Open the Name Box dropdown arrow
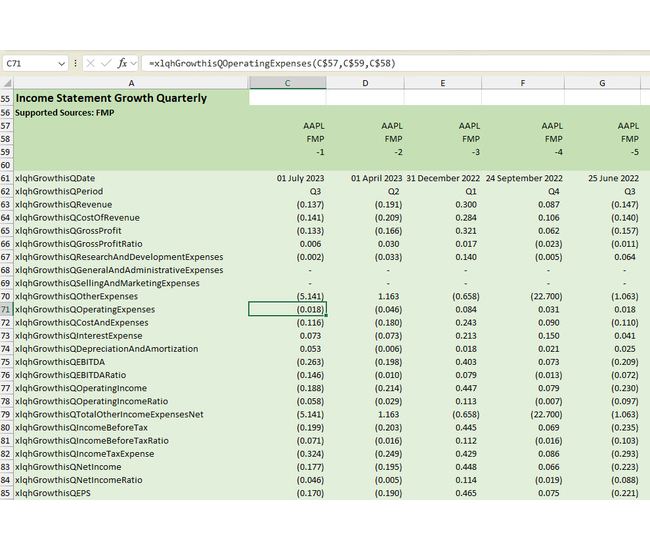Viewport: 650px width, 550px height. click(61, 62)
